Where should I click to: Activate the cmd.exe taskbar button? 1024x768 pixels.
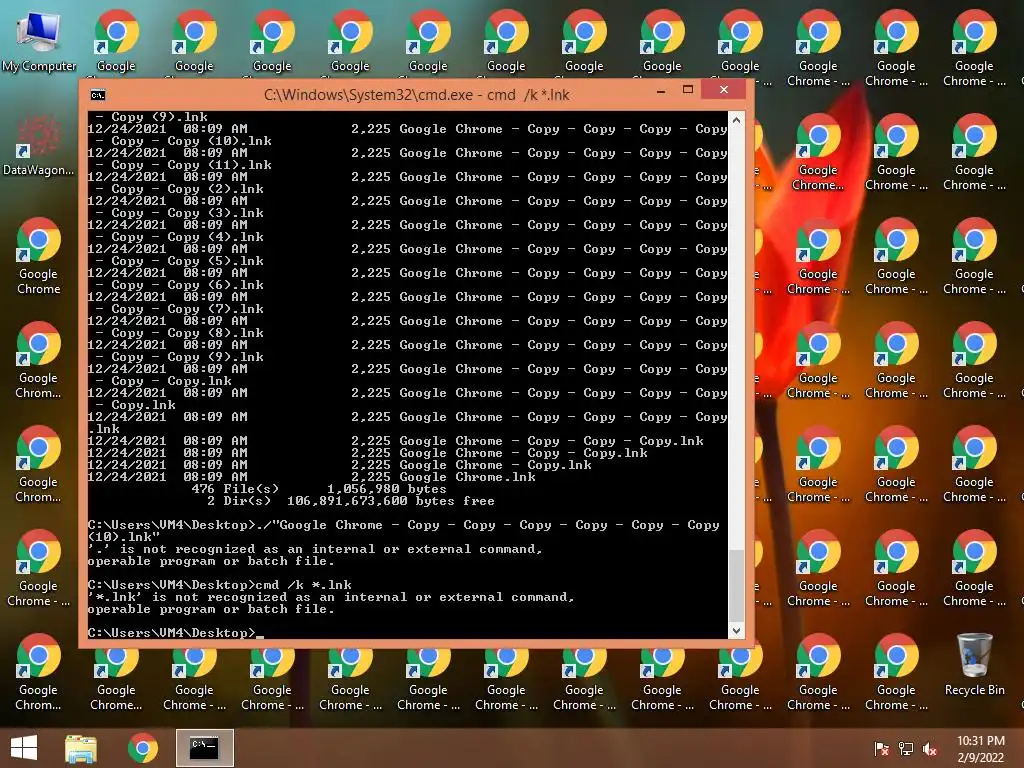point(204,748)
